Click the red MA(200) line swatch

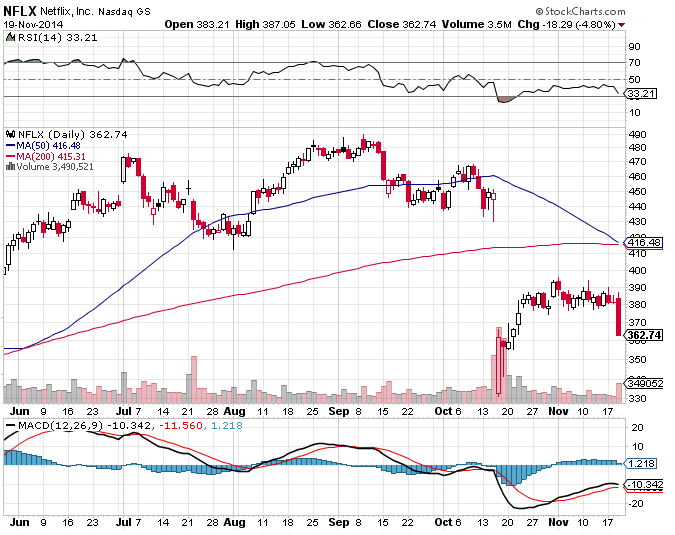pos(10,157)
